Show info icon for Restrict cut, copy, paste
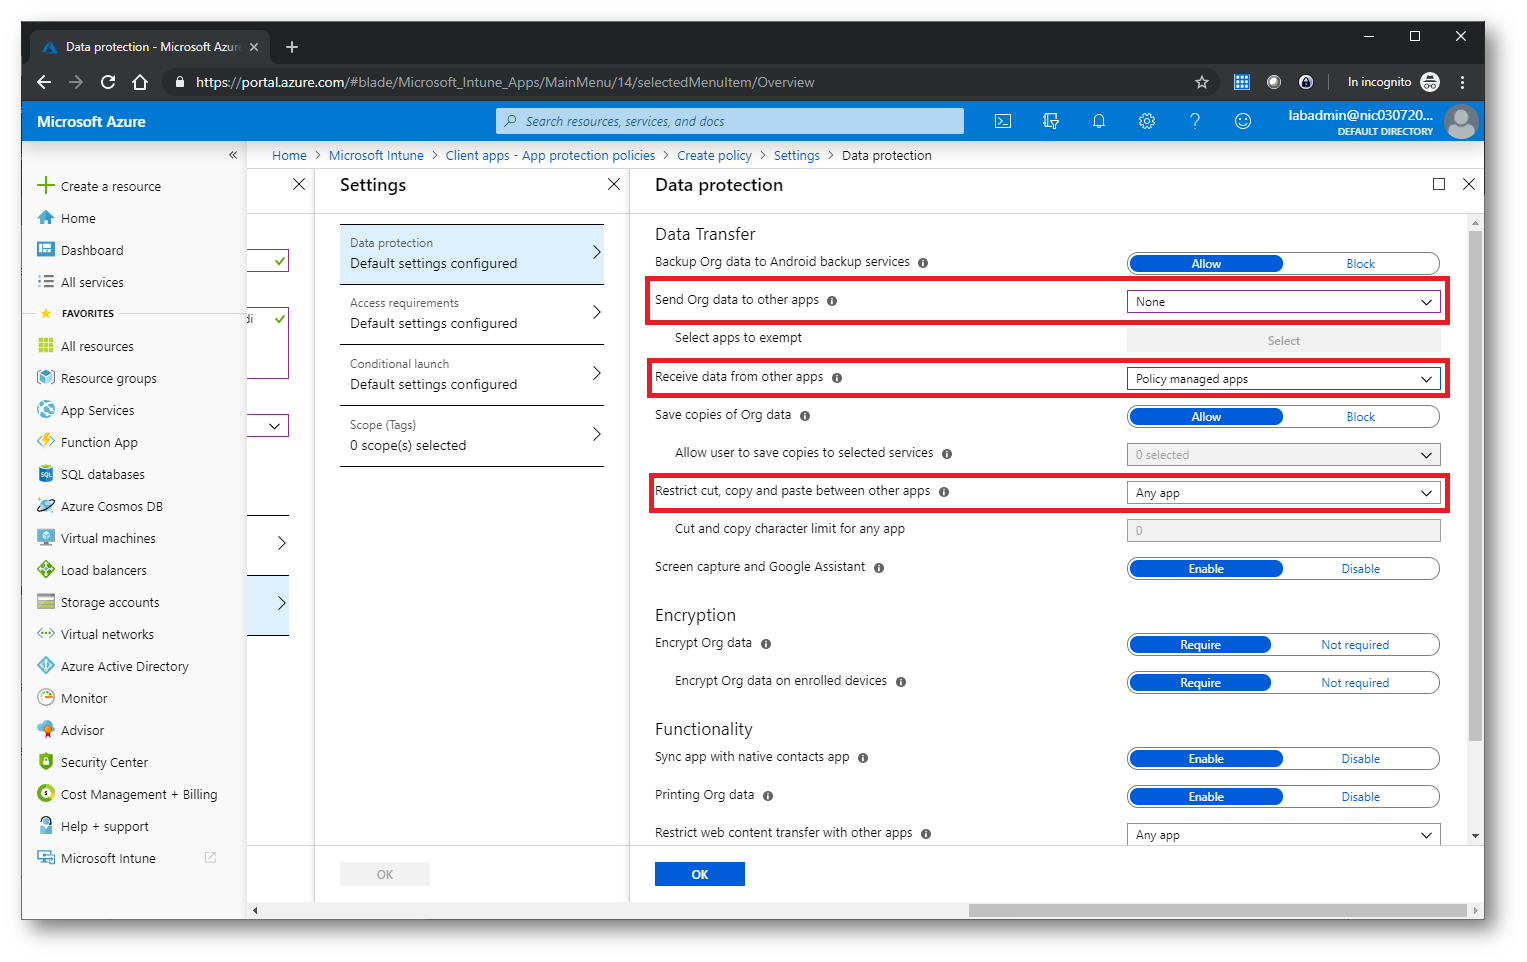This screenshot has width=1527, height=962. (x=944, y=492)
